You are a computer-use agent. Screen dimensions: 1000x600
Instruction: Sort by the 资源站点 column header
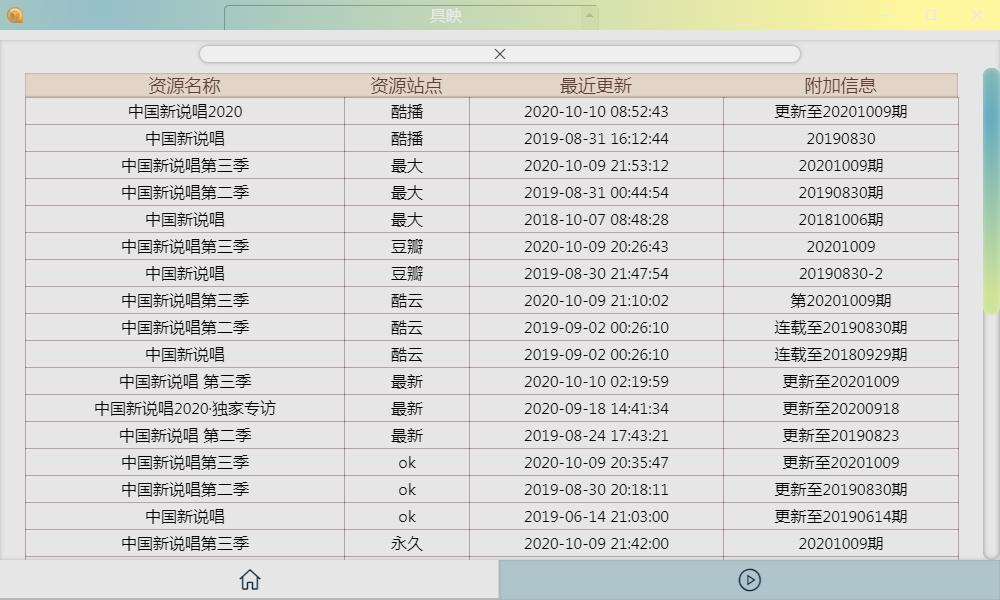pyautogui.click(x=406, y=85)
